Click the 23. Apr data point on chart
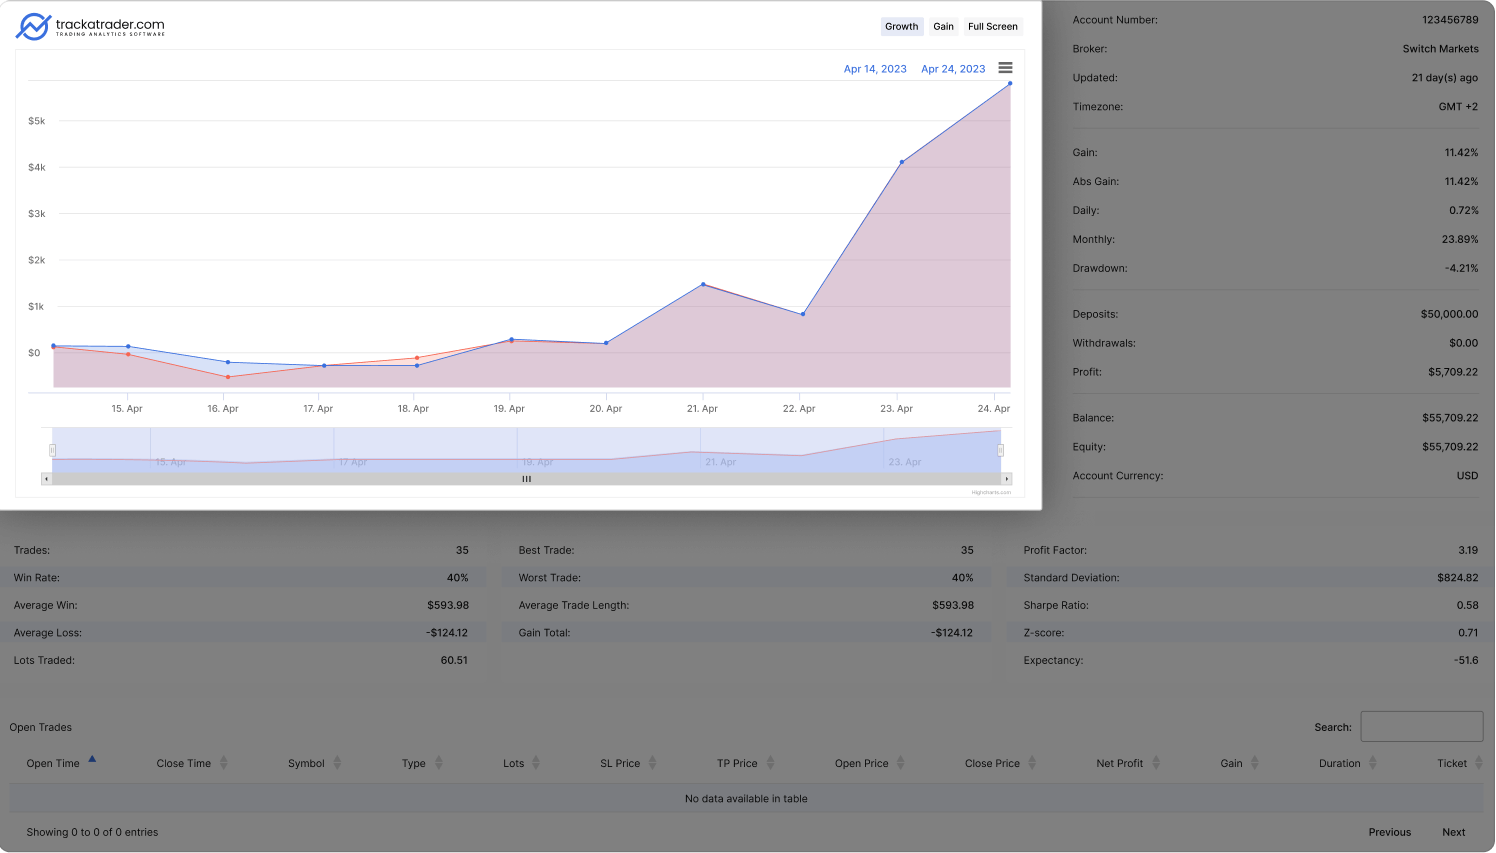Viewport: 1496px width, 853px height. coord(902,162)
